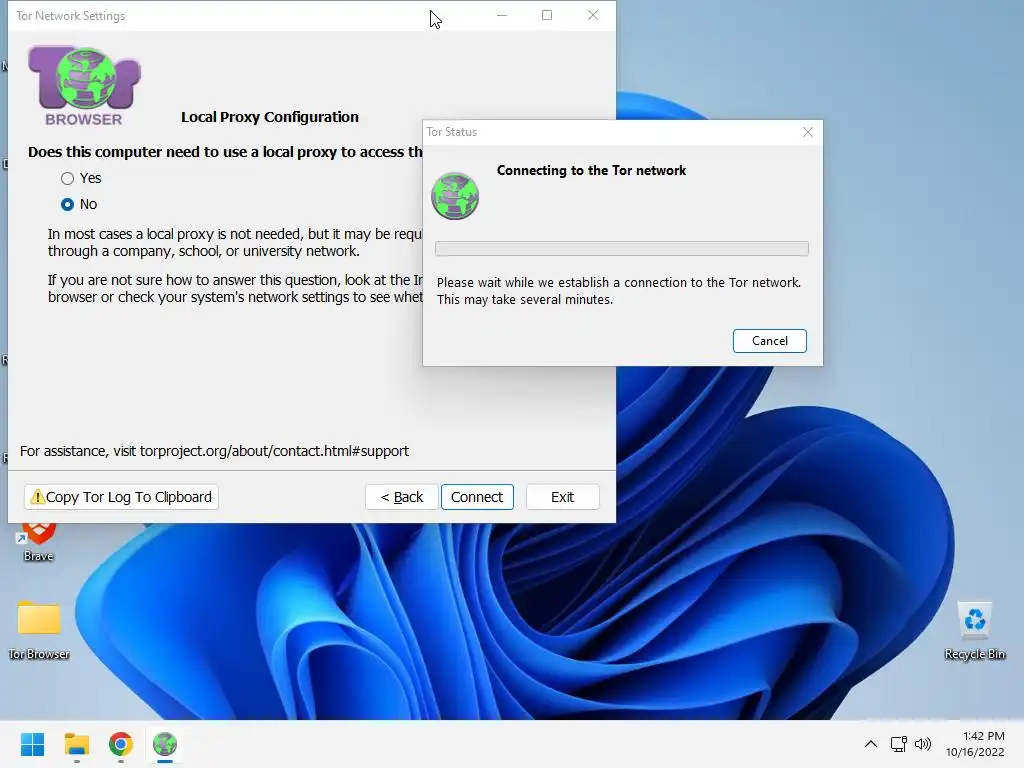Open Google Chrome from the taskbar
The width and height of the screenshot is (1024, 768).
point(121,744)
